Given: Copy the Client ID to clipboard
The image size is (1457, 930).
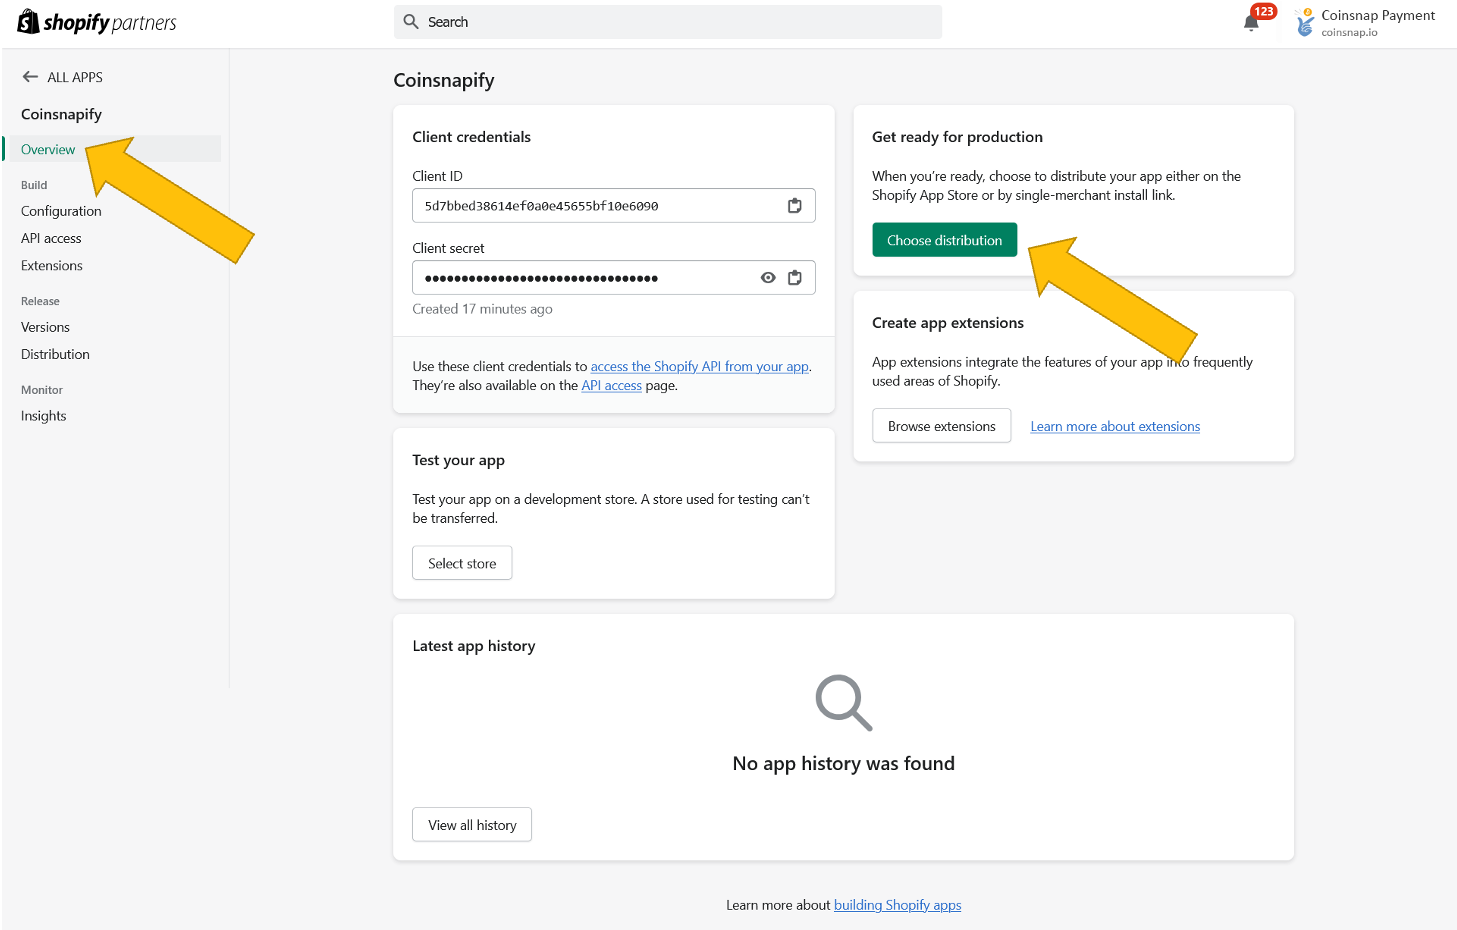Looking at the screenshot, I should click(795, 206).
